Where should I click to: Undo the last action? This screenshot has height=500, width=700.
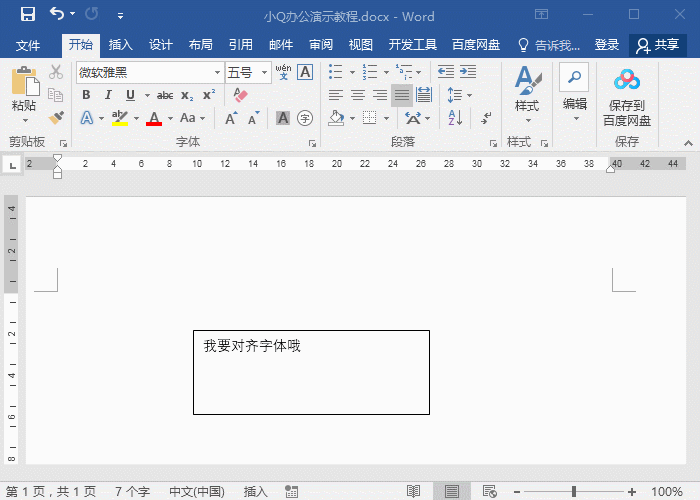tap(57, 14)
